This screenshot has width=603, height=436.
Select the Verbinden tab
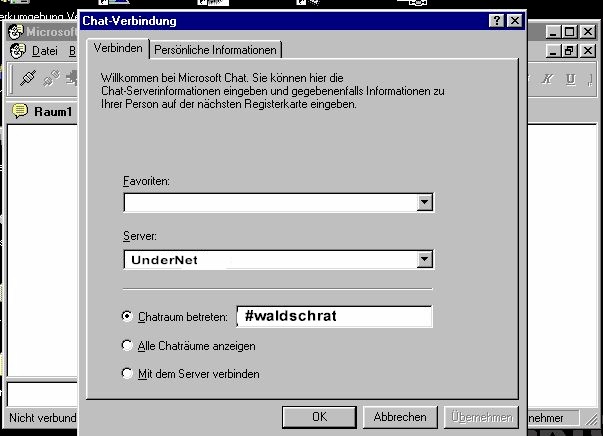(118, 48)
